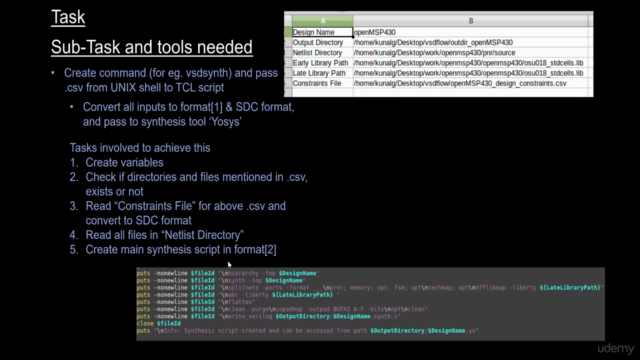The width and height of the screenshot is (640, 360).
Task: Click the 'Synthesis script created' puts line
Action: [x=307, y=331]
